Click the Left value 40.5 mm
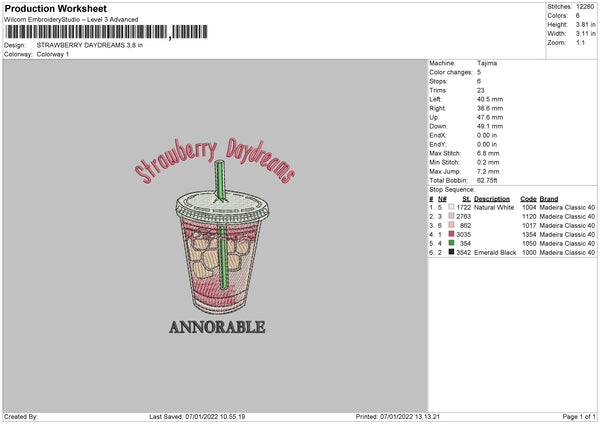 [x=490, y=99]
